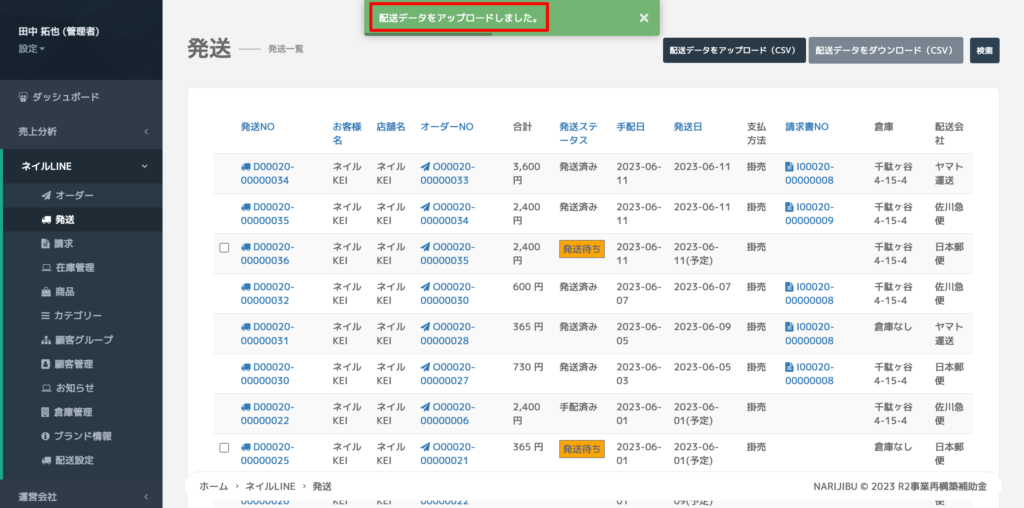
Task: Dismiss the green upload success notification
Action: click(x=644, y=18)
